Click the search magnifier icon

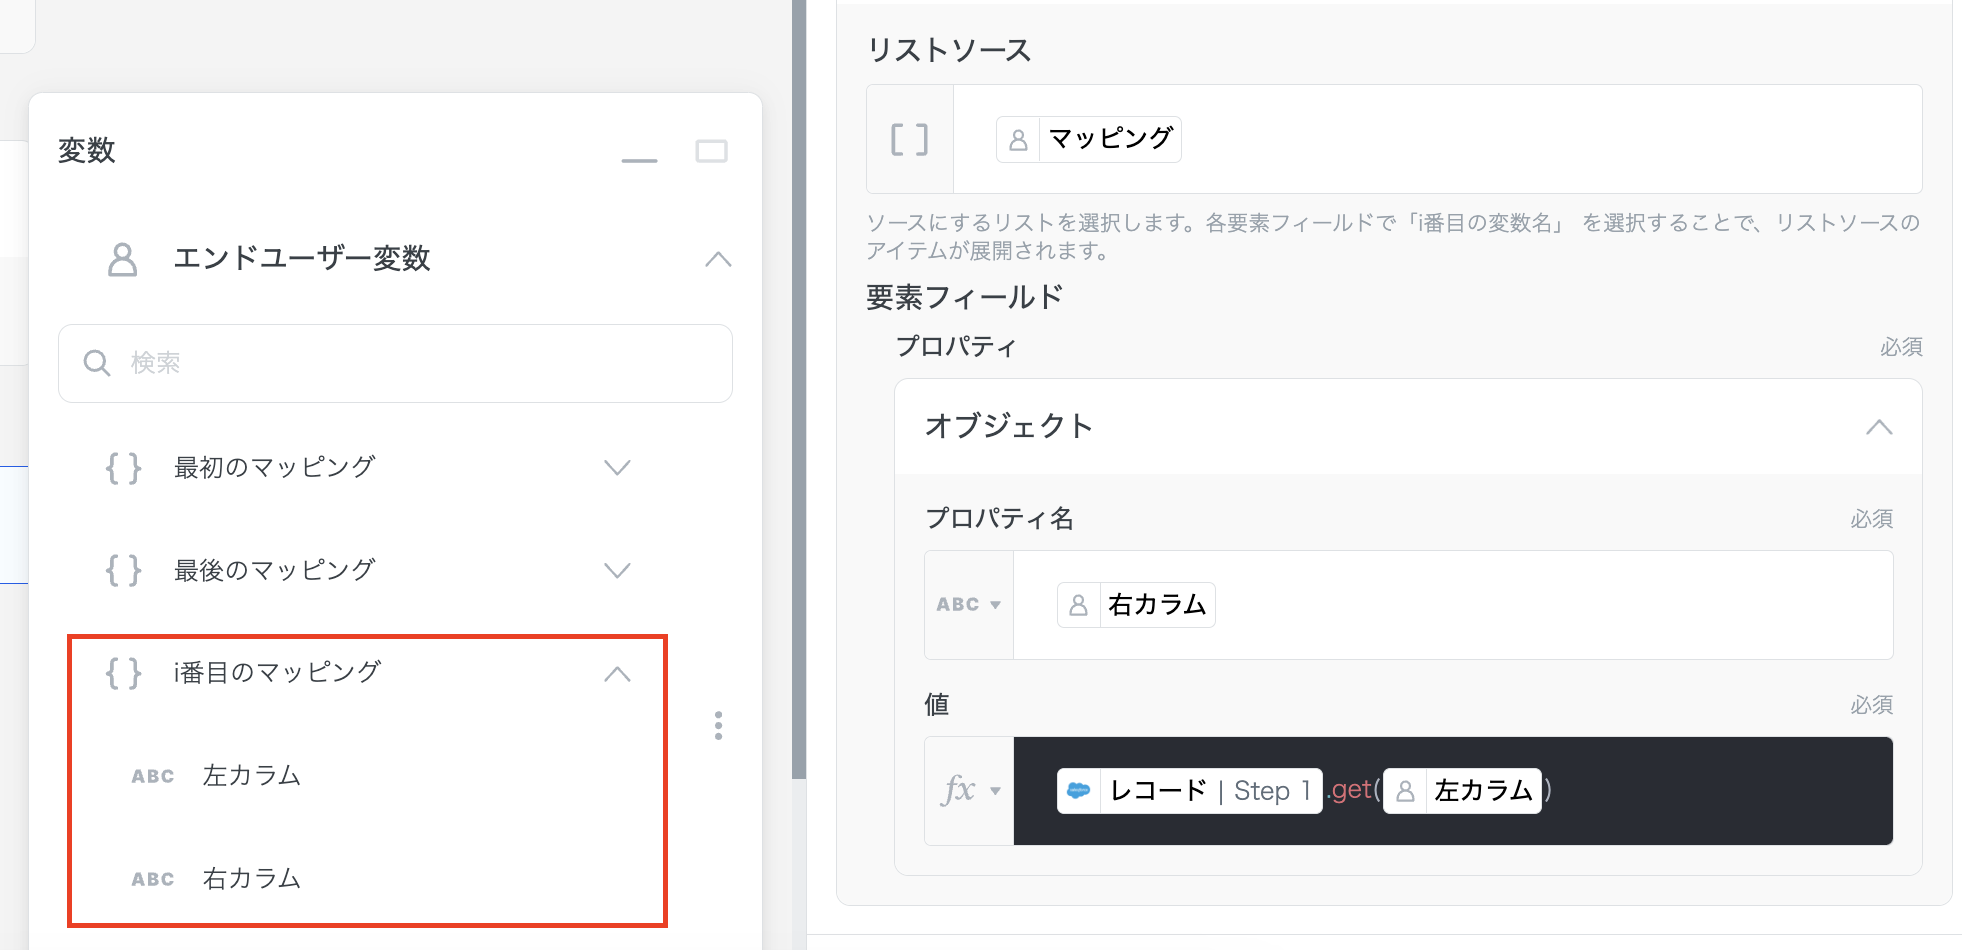(97, 363)
